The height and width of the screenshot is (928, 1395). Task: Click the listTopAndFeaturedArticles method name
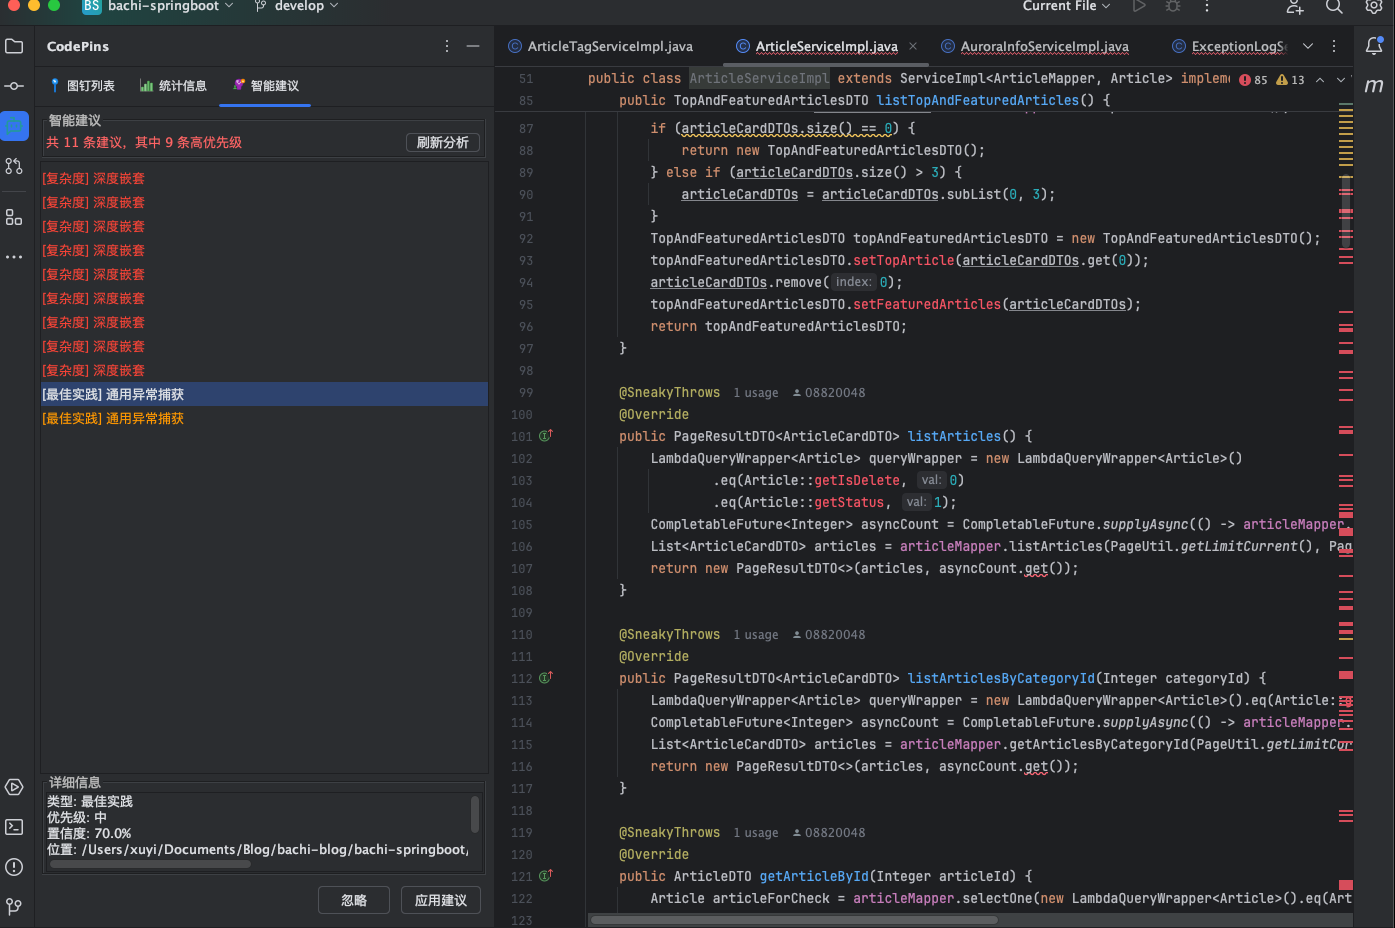click(978, 100)
